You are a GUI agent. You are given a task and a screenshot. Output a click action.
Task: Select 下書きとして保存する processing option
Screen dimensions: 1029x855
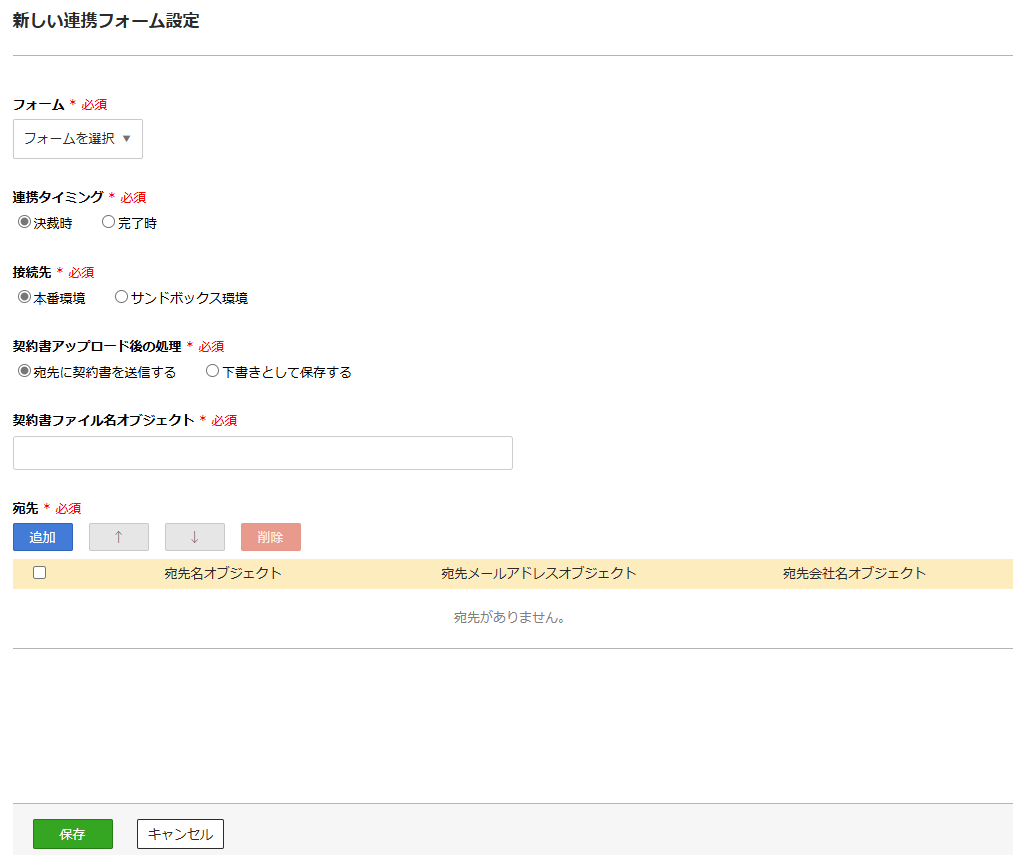pyautogui.click(x=211, y=370)
